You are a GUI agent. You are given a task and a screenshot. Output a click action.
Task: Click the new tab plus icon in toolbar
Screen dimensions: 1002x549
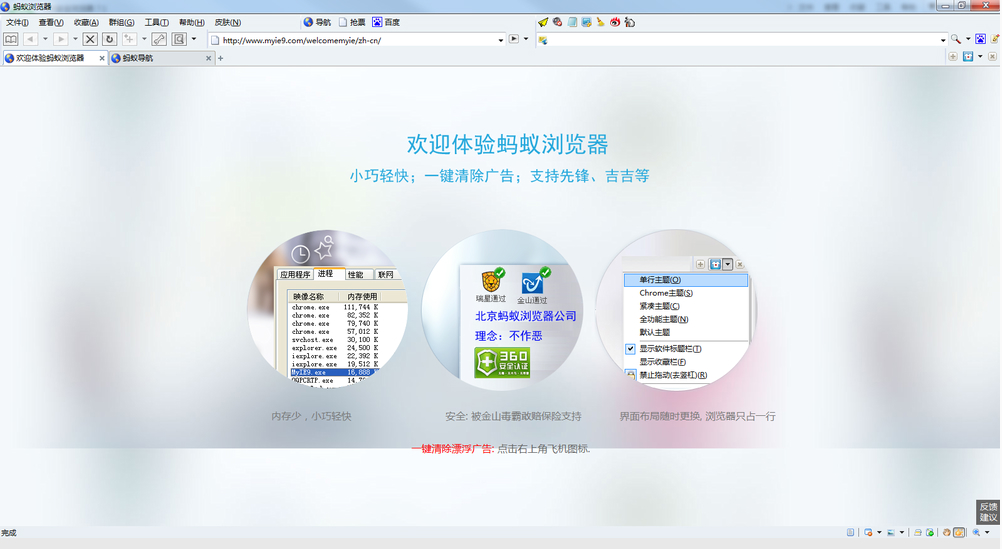coord(129,40)
